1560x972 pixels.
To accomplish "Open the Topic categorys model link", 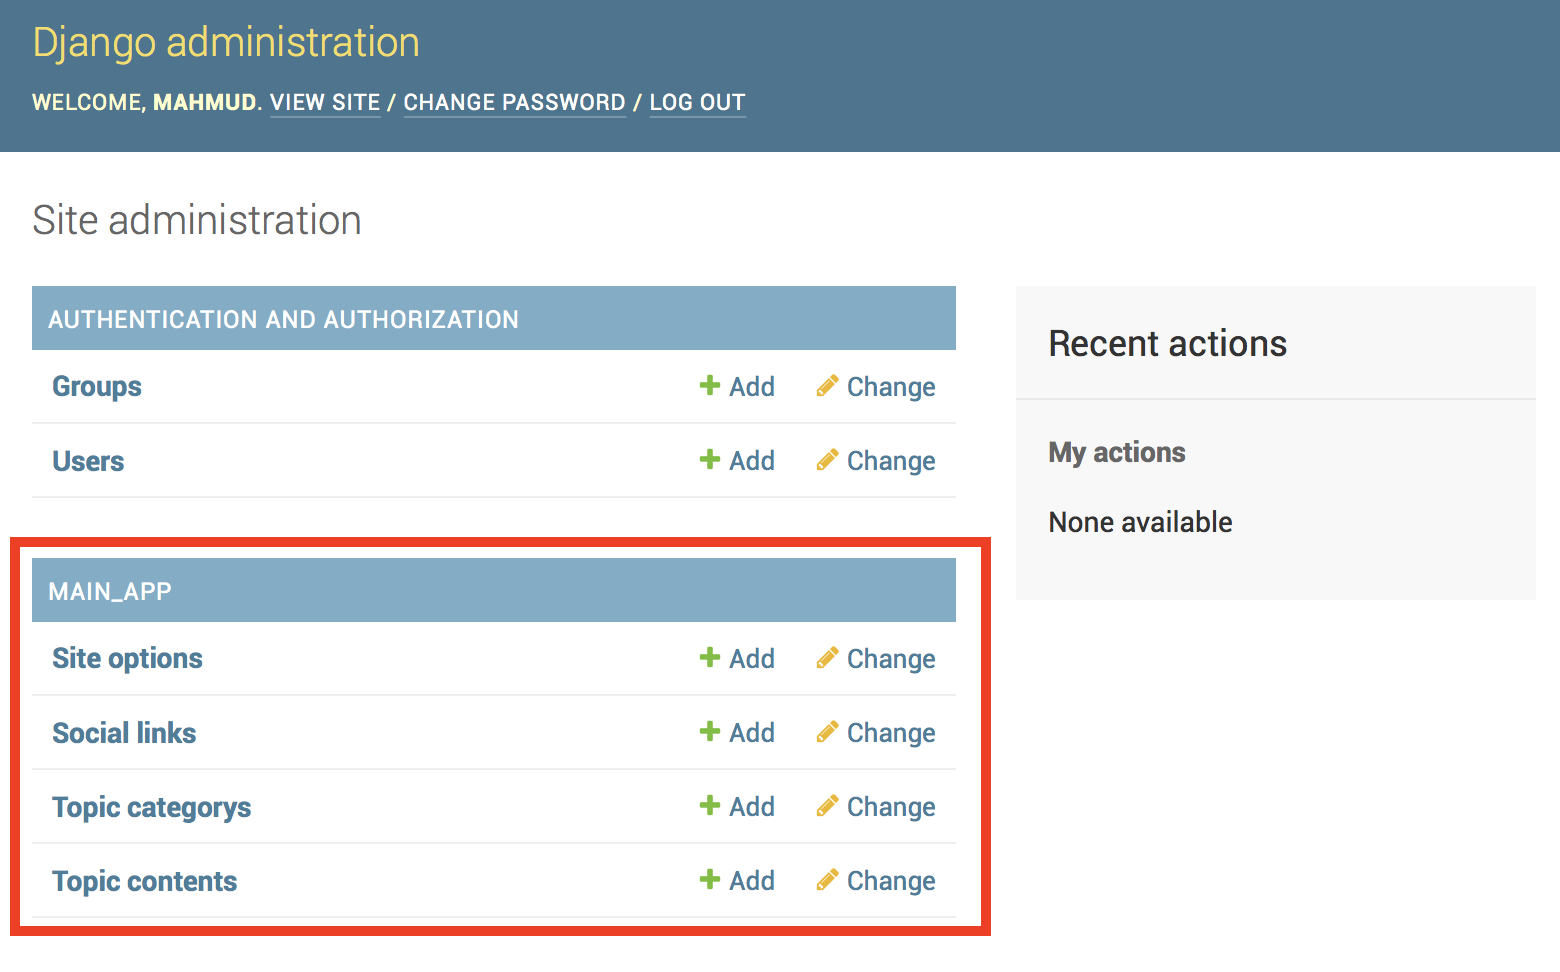I will click(151, 808).
